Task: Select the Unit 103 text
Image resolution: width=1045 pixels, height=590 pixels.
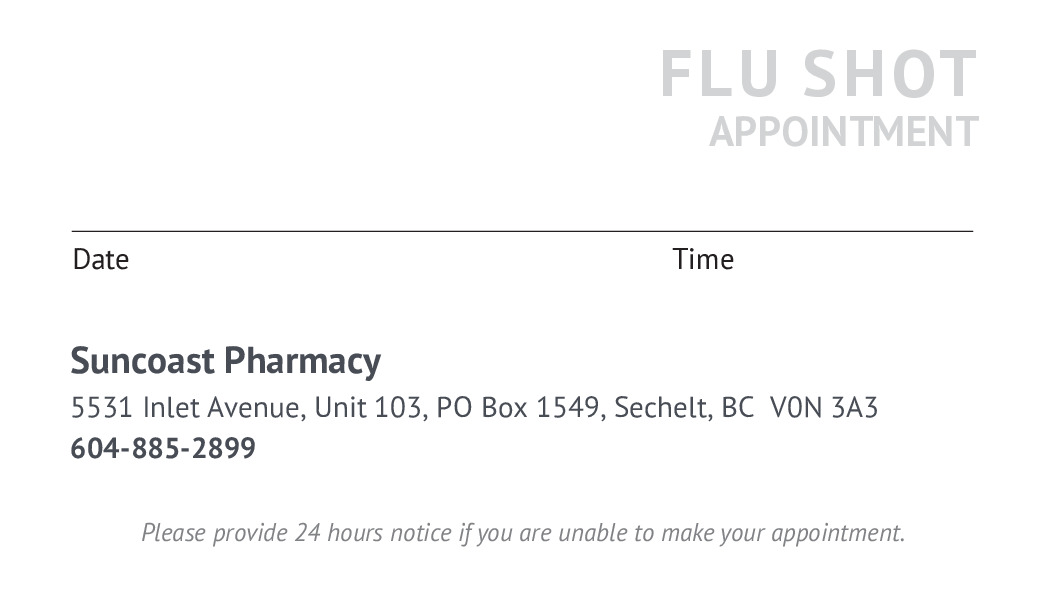Action: [370, 408]
